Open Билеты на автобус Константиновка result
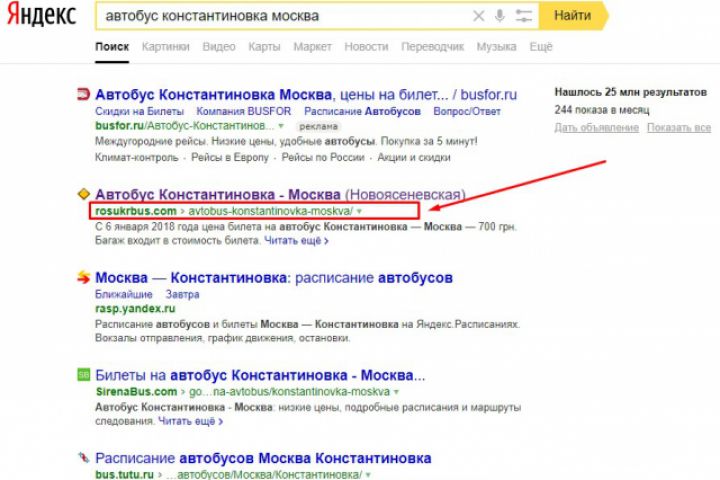 [260, 375]
